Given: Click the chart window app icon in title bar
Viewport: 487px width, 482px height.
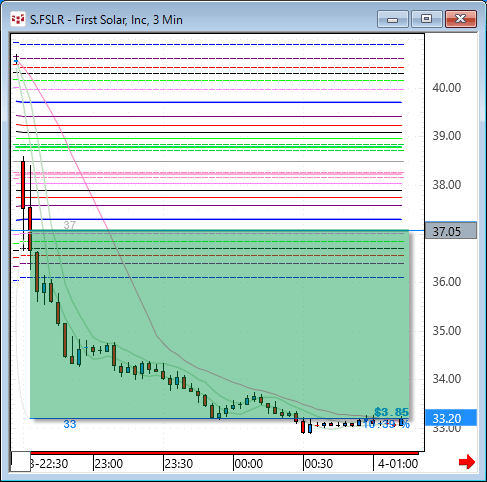Looking at the screenshot, I should tap(18, 20).
